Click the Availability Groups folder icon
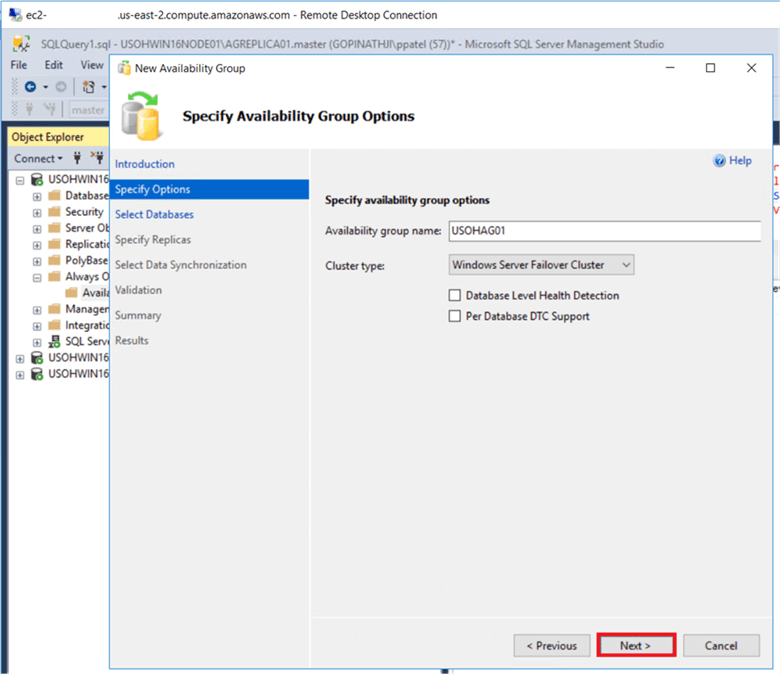 tap(72, 292)
